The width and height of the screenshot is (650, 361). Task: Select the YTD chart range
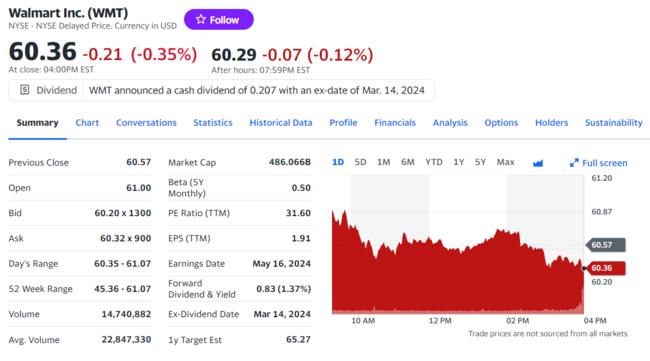point(434,162)
